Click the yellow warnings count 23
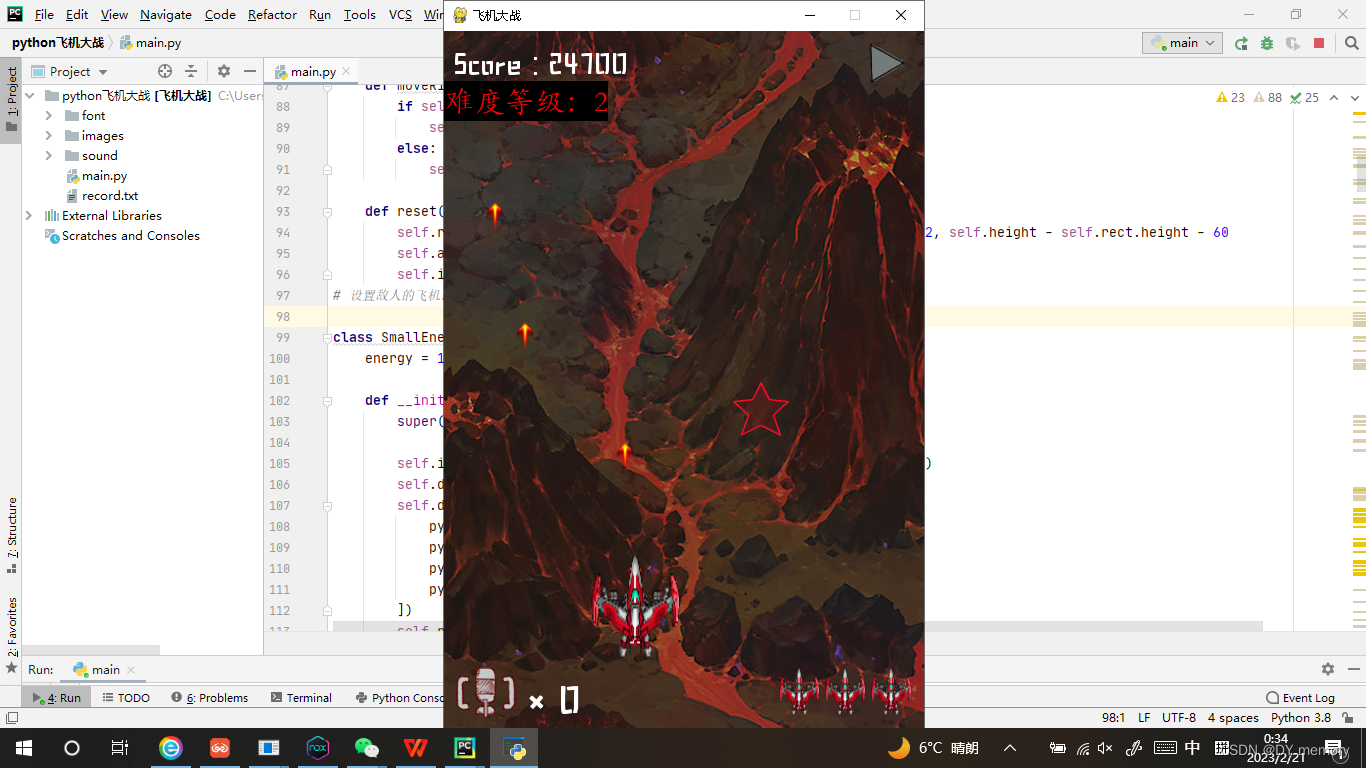 (1231, 97)
